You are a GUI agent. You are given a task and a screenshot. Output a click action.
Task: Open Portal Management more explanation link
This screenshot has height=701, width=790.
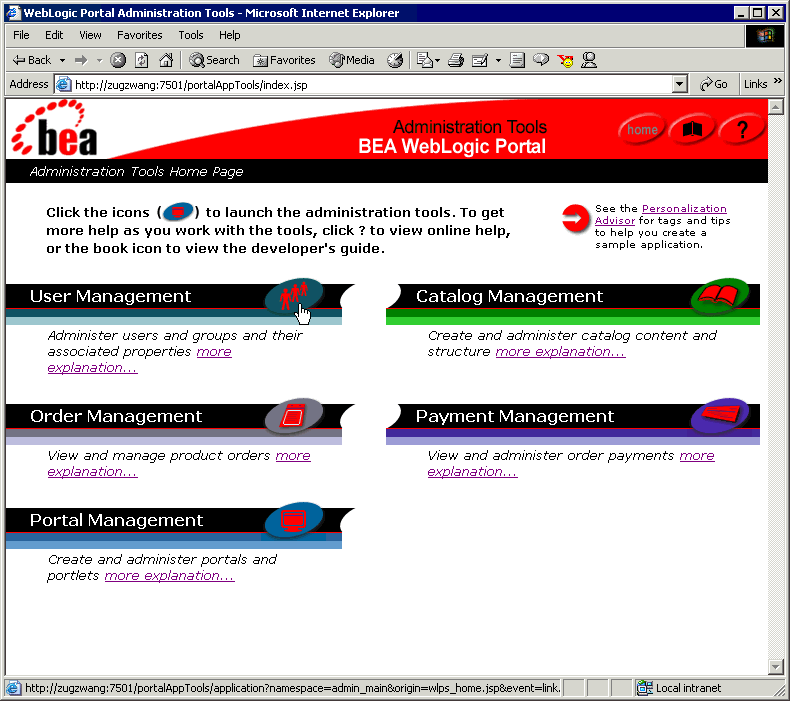(169, 576)
